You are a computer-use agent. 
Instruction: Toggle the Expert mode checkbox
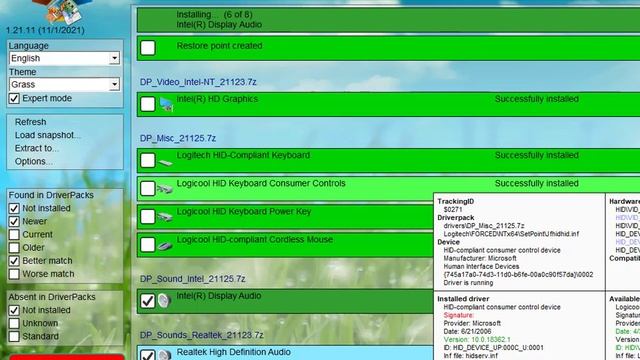click(14, 98)
